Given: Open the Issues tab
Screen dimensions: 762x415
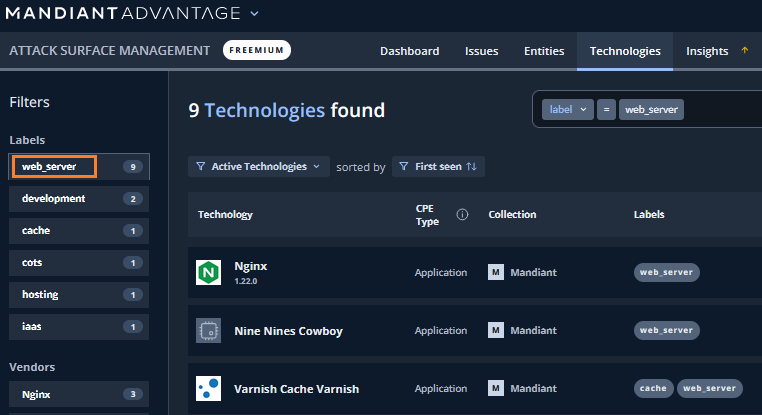Looking at the screenshot, I should [481, 51].
